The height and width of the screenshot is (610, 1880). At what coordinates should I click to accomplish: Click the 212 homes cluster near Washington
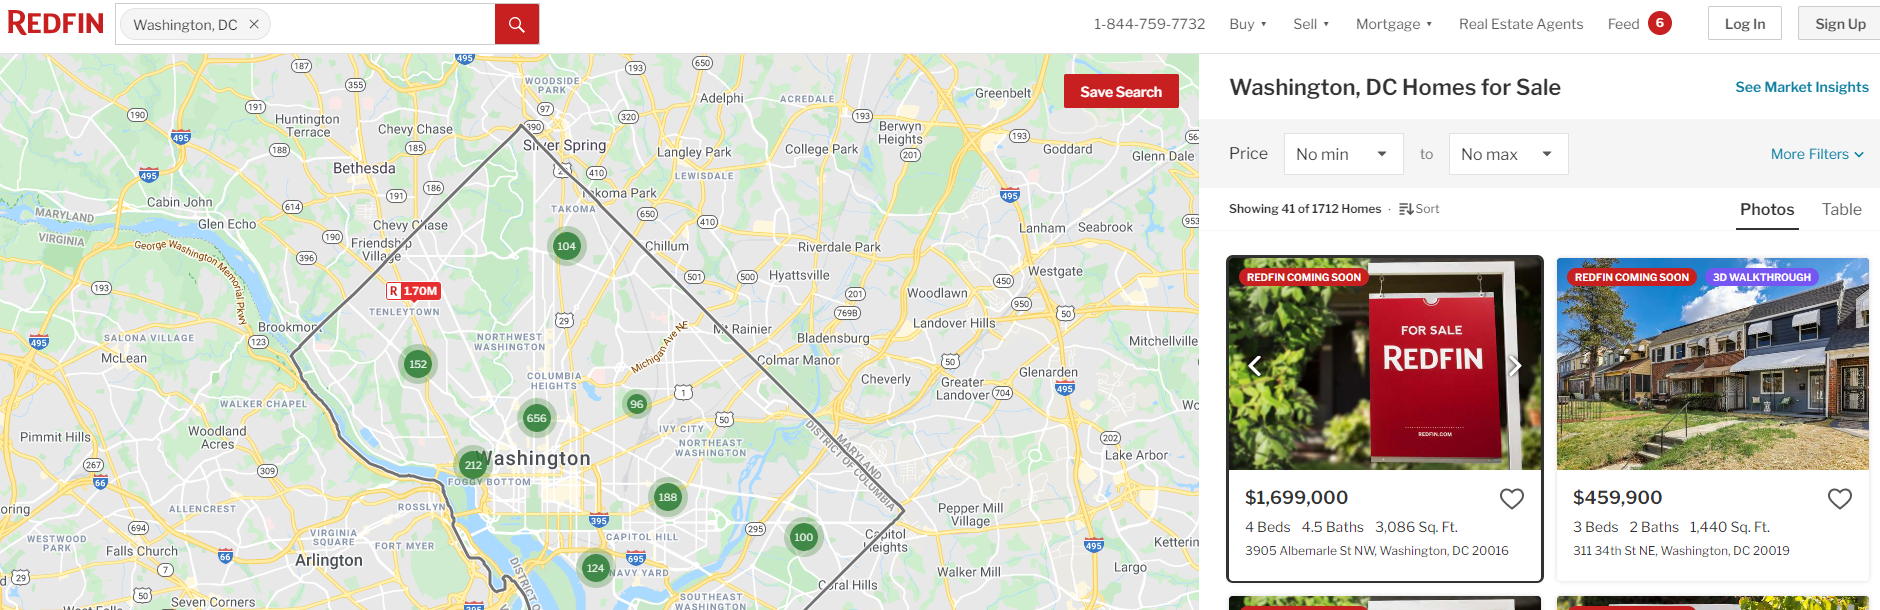(473, 465)
